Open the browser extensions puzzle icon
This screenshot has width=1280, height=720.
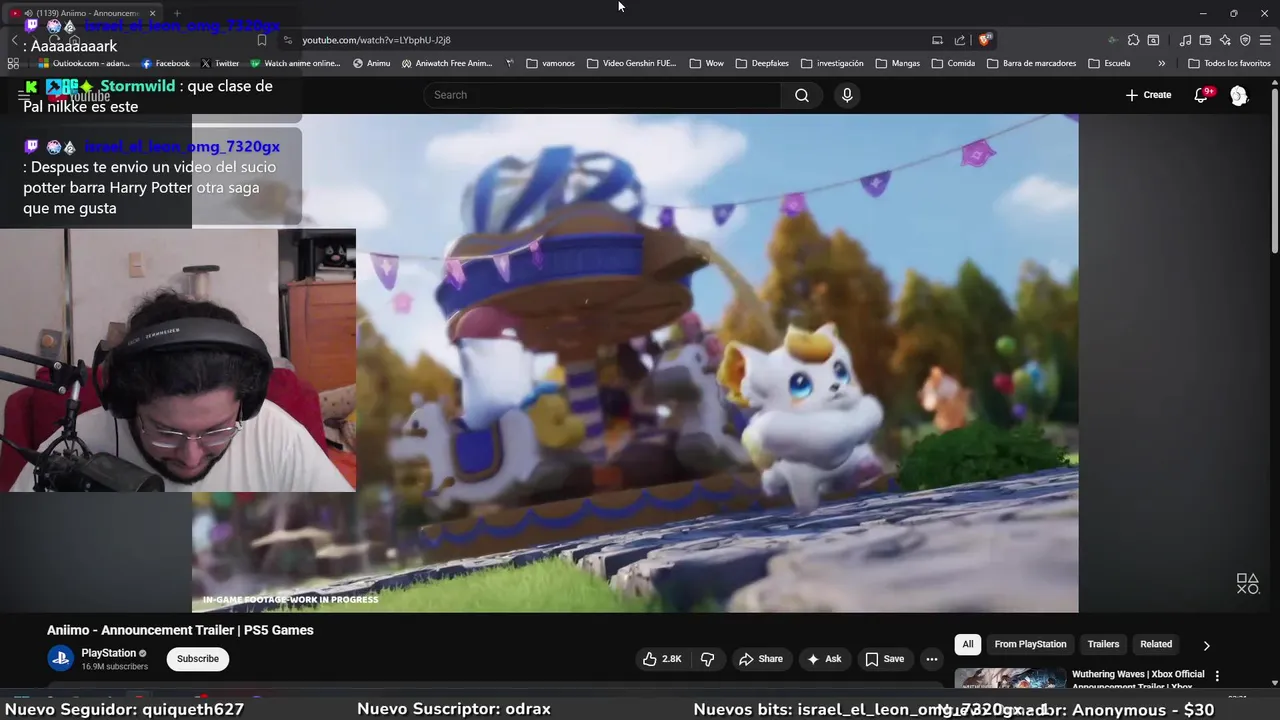tap(1133, 40)
